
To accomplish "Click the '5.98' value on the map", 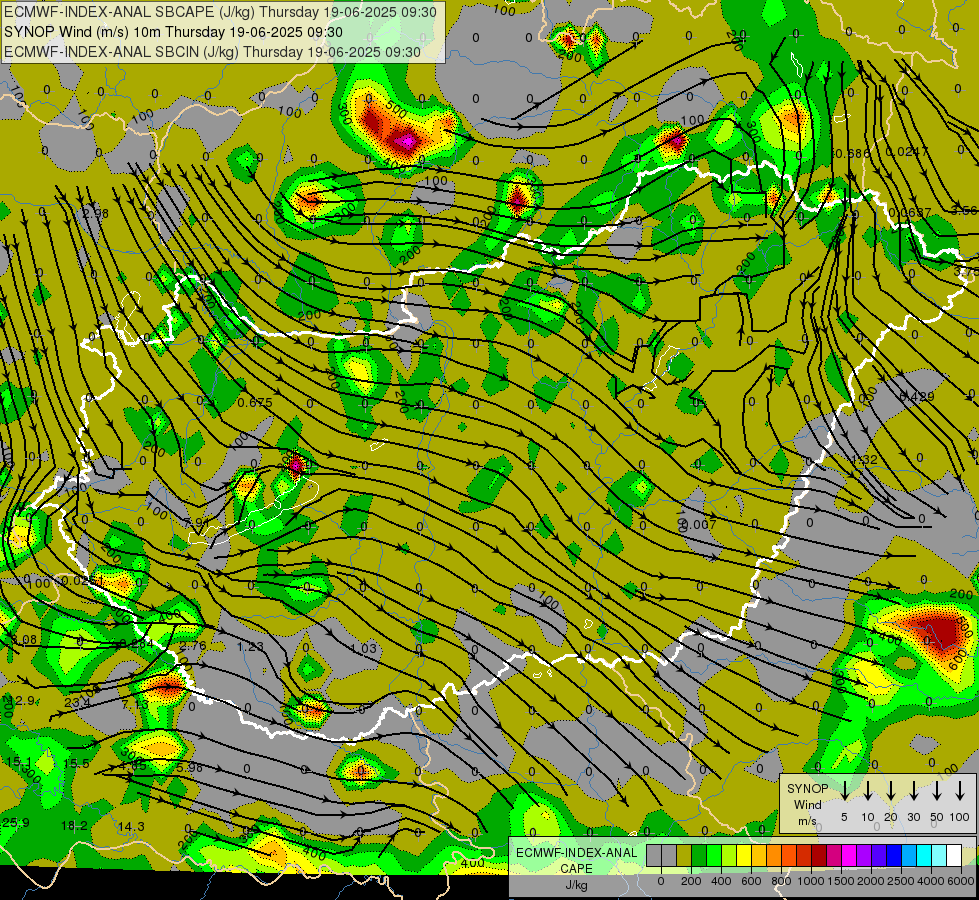I will coord(189,768).
